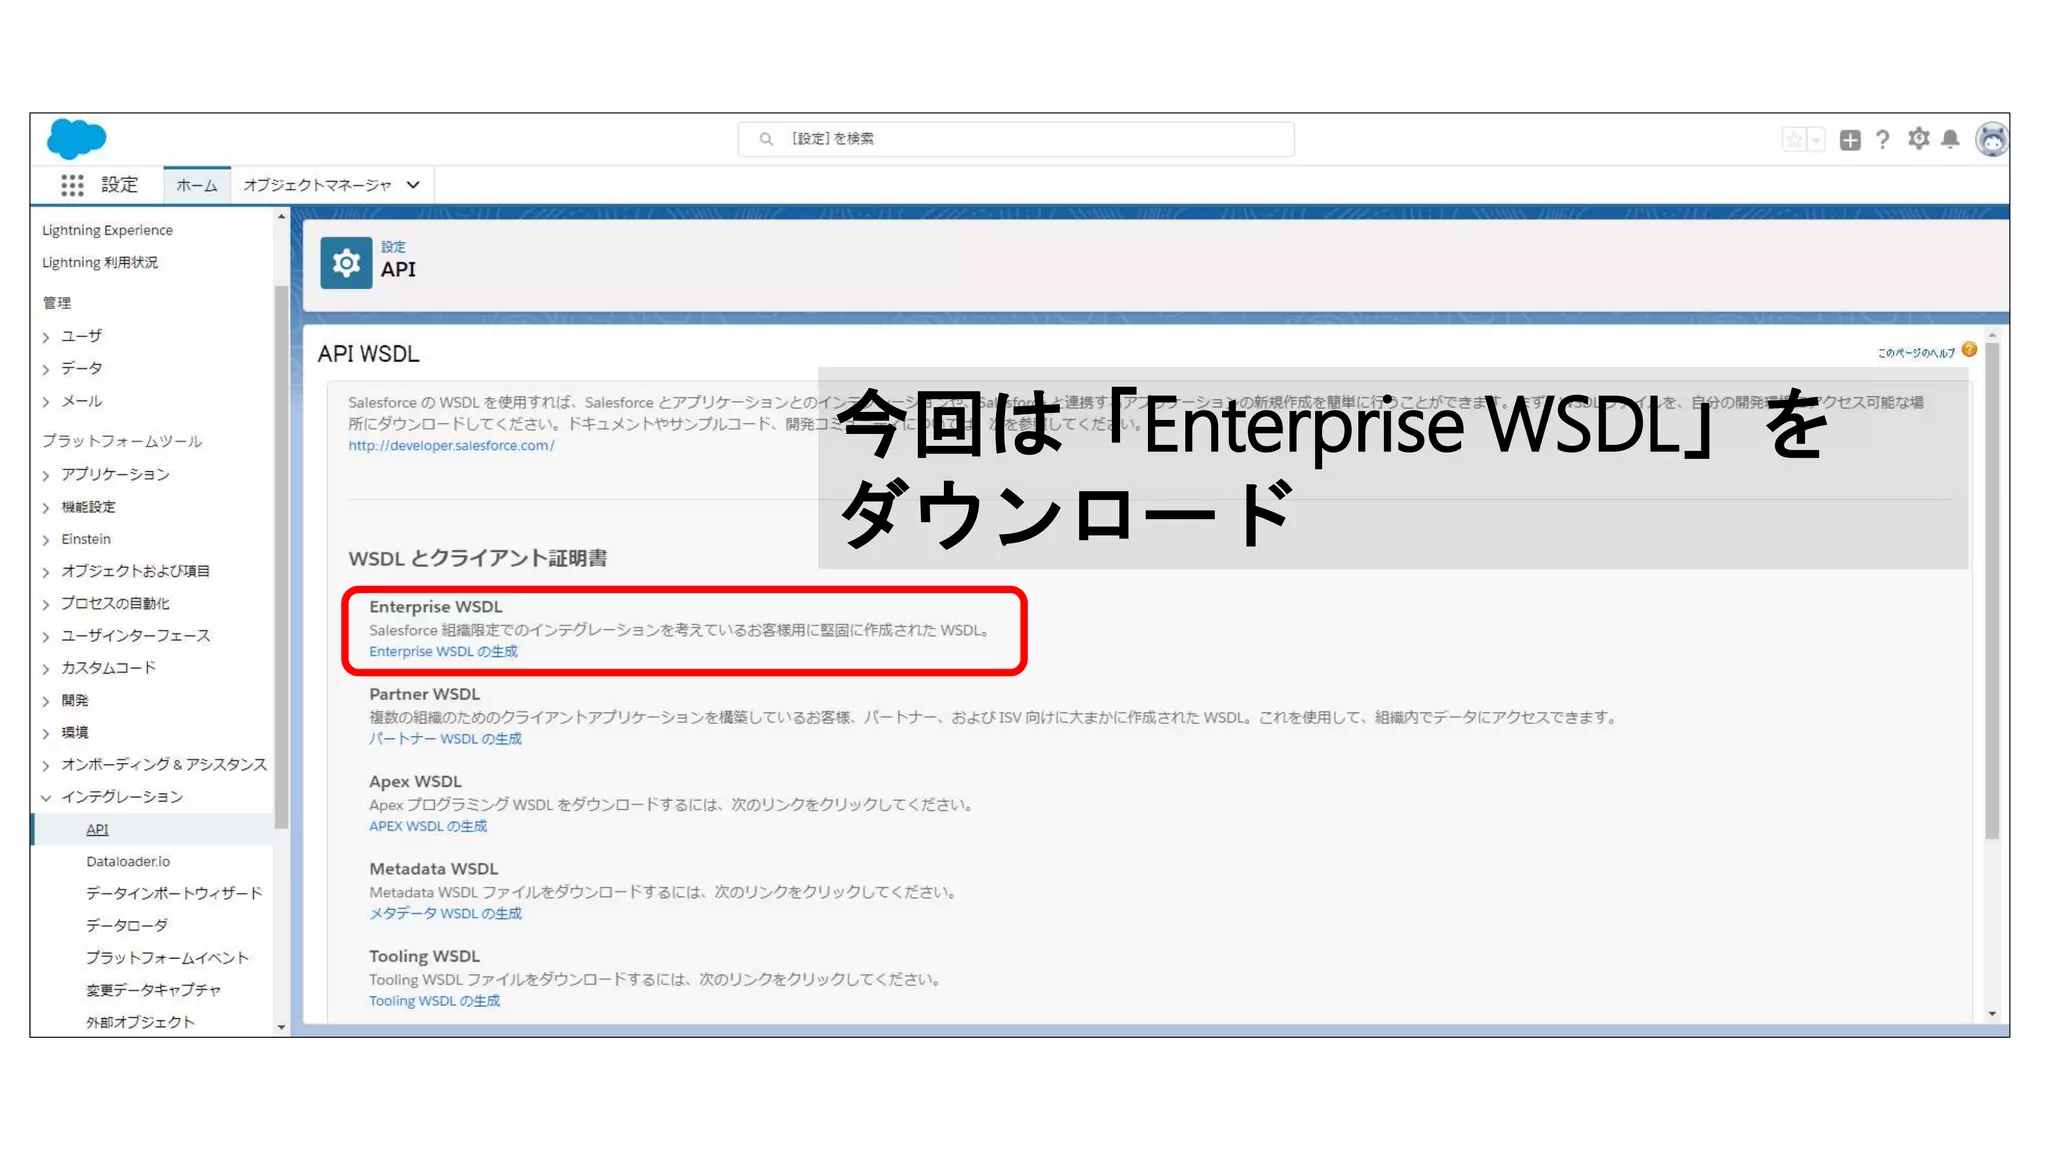
Task: Open the setup gear menu icon
Action: pyautogui.click(x=1918, y=139)
